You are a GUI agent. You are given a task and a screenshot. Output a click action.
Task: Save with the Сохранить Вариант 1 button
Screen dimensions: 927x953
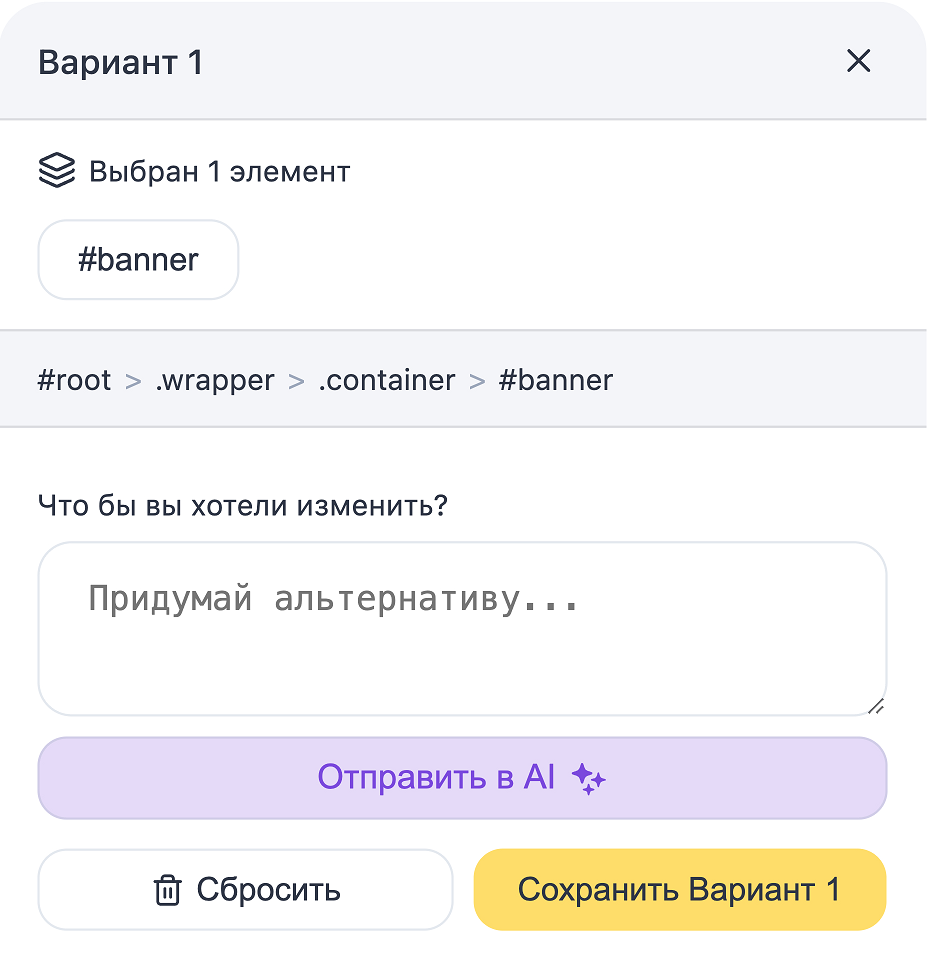click(x=680, y=890)
